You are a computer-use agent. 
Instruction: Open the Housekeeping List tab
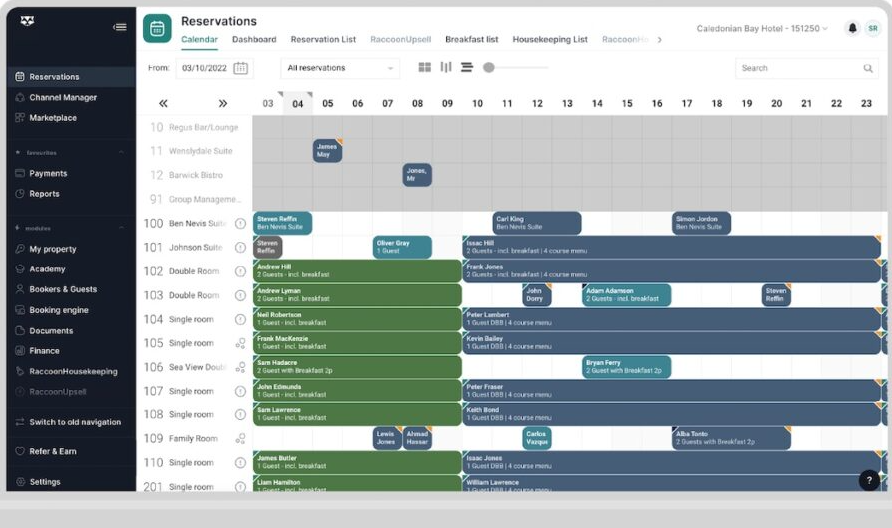(550, 39)
